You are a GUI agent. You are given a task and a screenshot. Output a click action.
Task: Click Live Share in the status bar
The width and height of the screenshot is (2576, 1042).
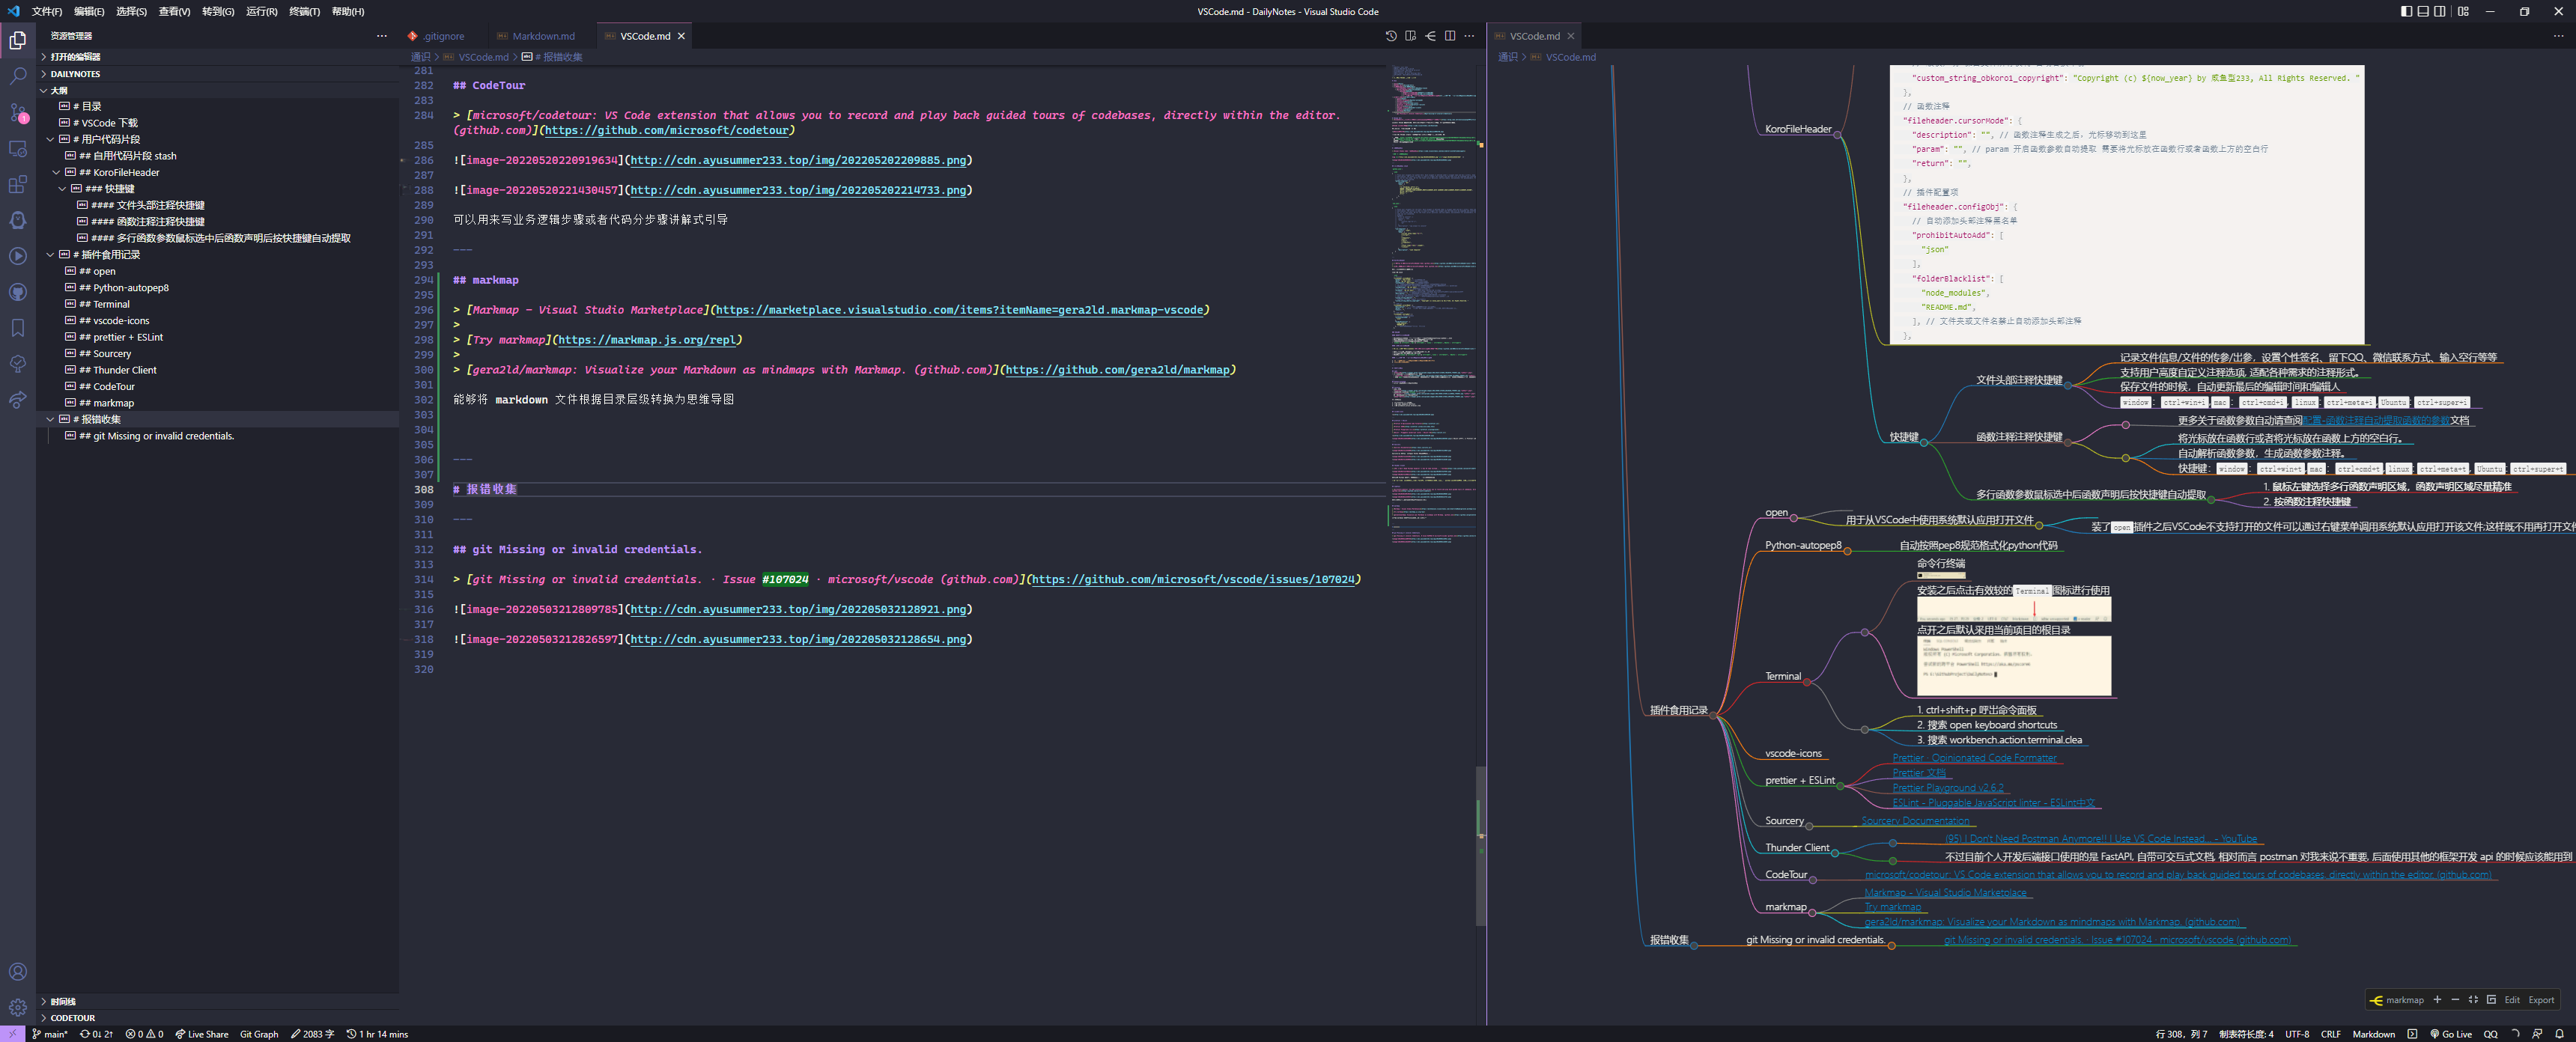[202, 1034]
